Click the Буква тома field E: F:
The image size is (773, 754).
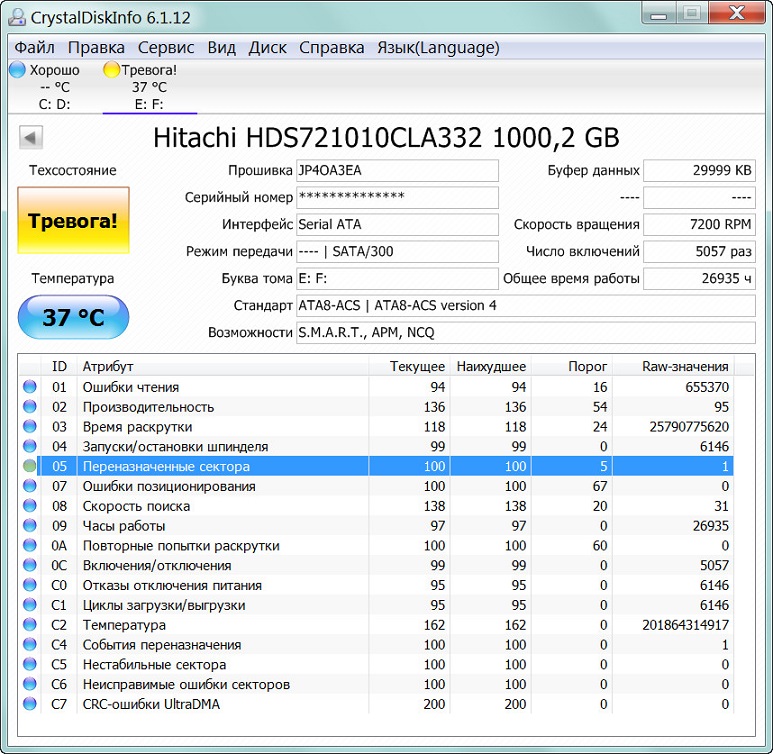397,279
